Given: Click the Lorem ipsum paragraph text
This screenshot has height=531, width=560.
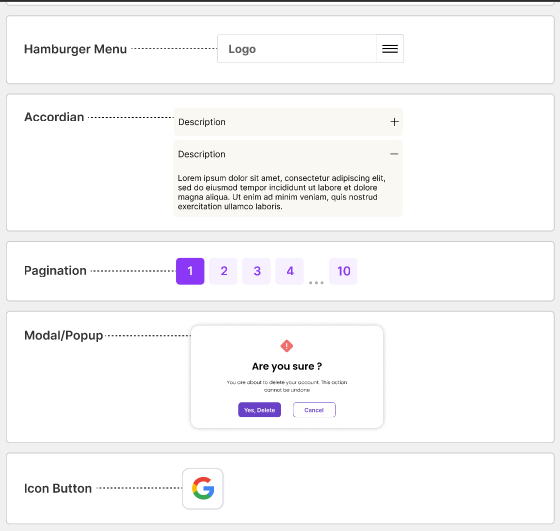Looking at the screenshot, I should tap(282, 192).
